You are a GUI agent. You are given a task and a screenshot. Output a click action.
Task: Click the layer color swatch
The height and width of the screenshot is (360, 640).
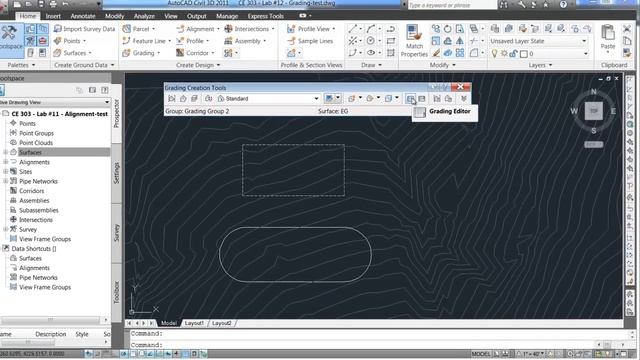pyautogui.click(x=524, y=53)
